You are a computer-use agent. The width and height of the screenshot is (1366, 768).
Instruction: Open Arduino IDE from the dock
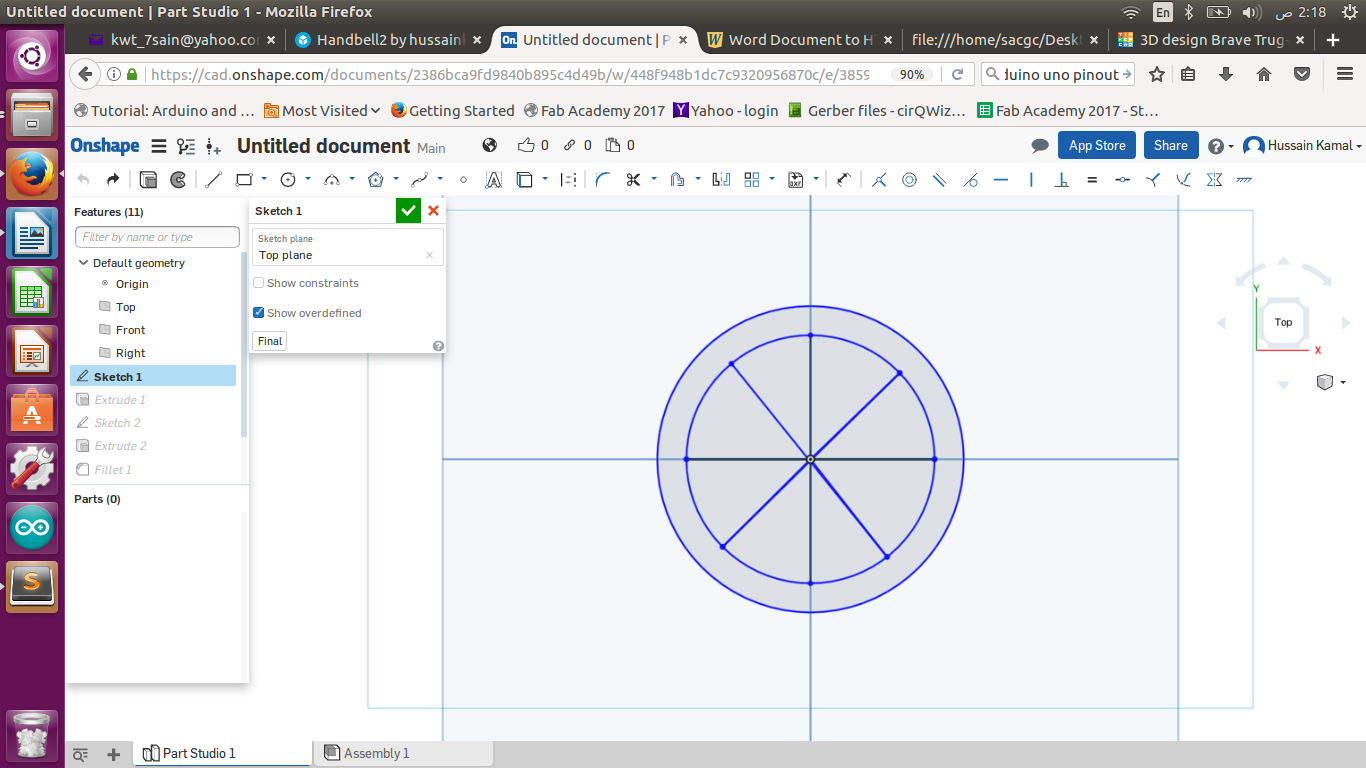click(x=32, y=528)
